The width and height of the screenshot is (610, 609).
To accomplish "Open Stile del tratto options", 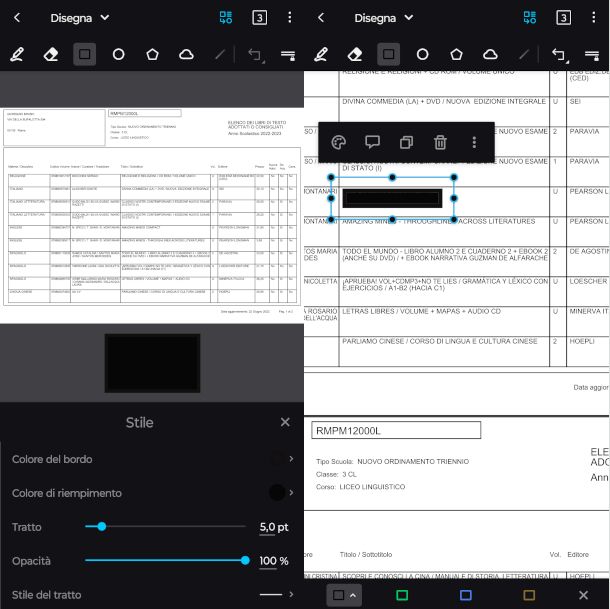I will (152, 595).
